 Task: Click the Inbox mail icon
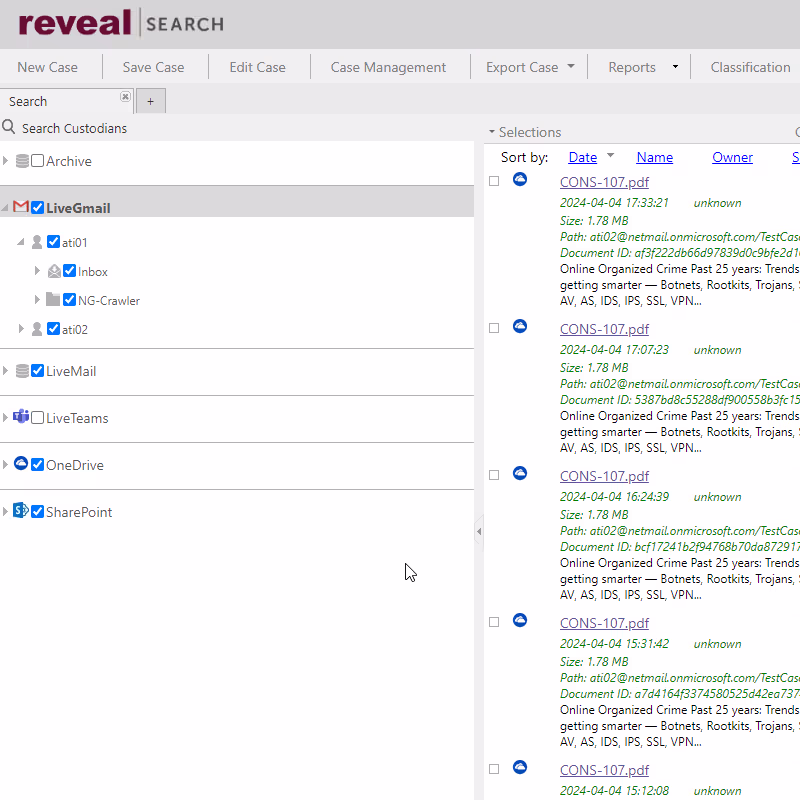(54, 271)
